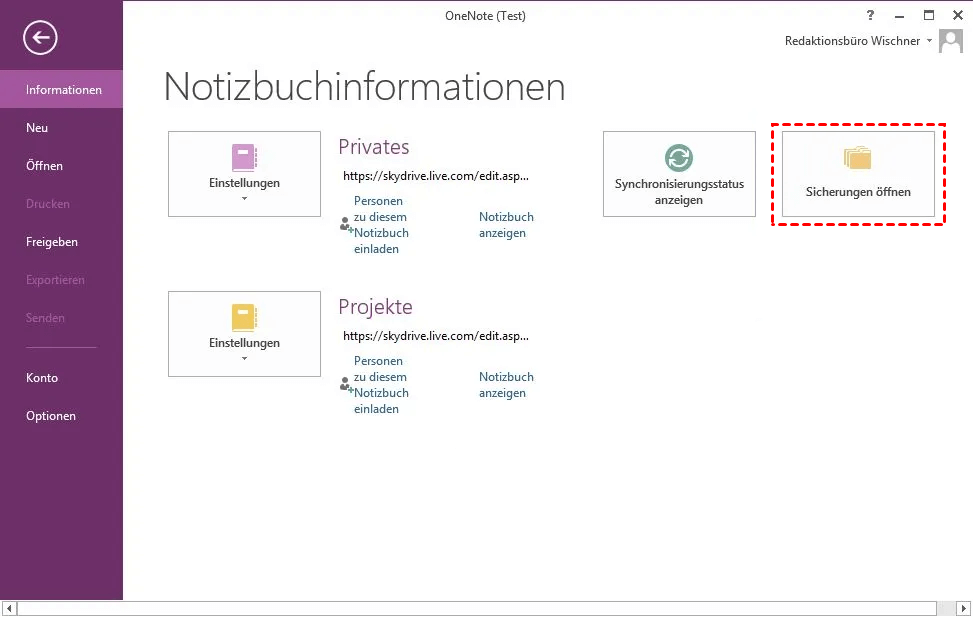Viewport: 973px width, 618px height.
Task: Click the left arrow of horizontal scrollbar
Action: click(x=9, y=609)
